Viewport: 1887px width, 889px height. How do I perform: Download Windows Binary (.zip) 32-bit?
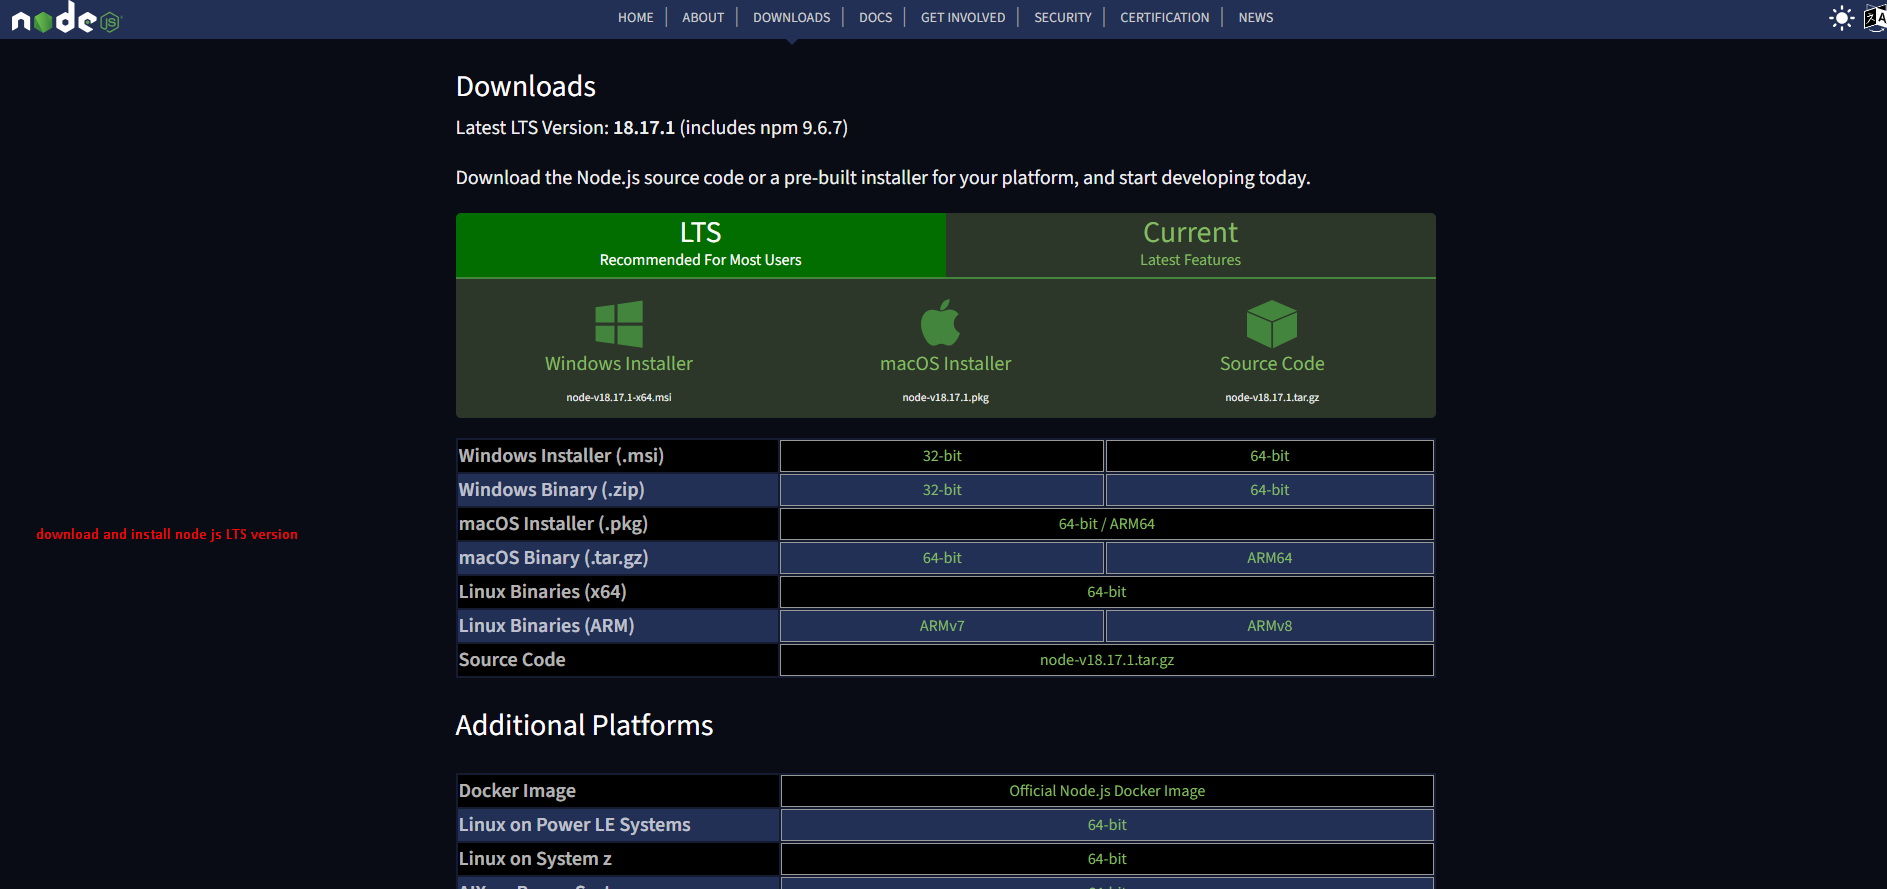tap(942, 490)
